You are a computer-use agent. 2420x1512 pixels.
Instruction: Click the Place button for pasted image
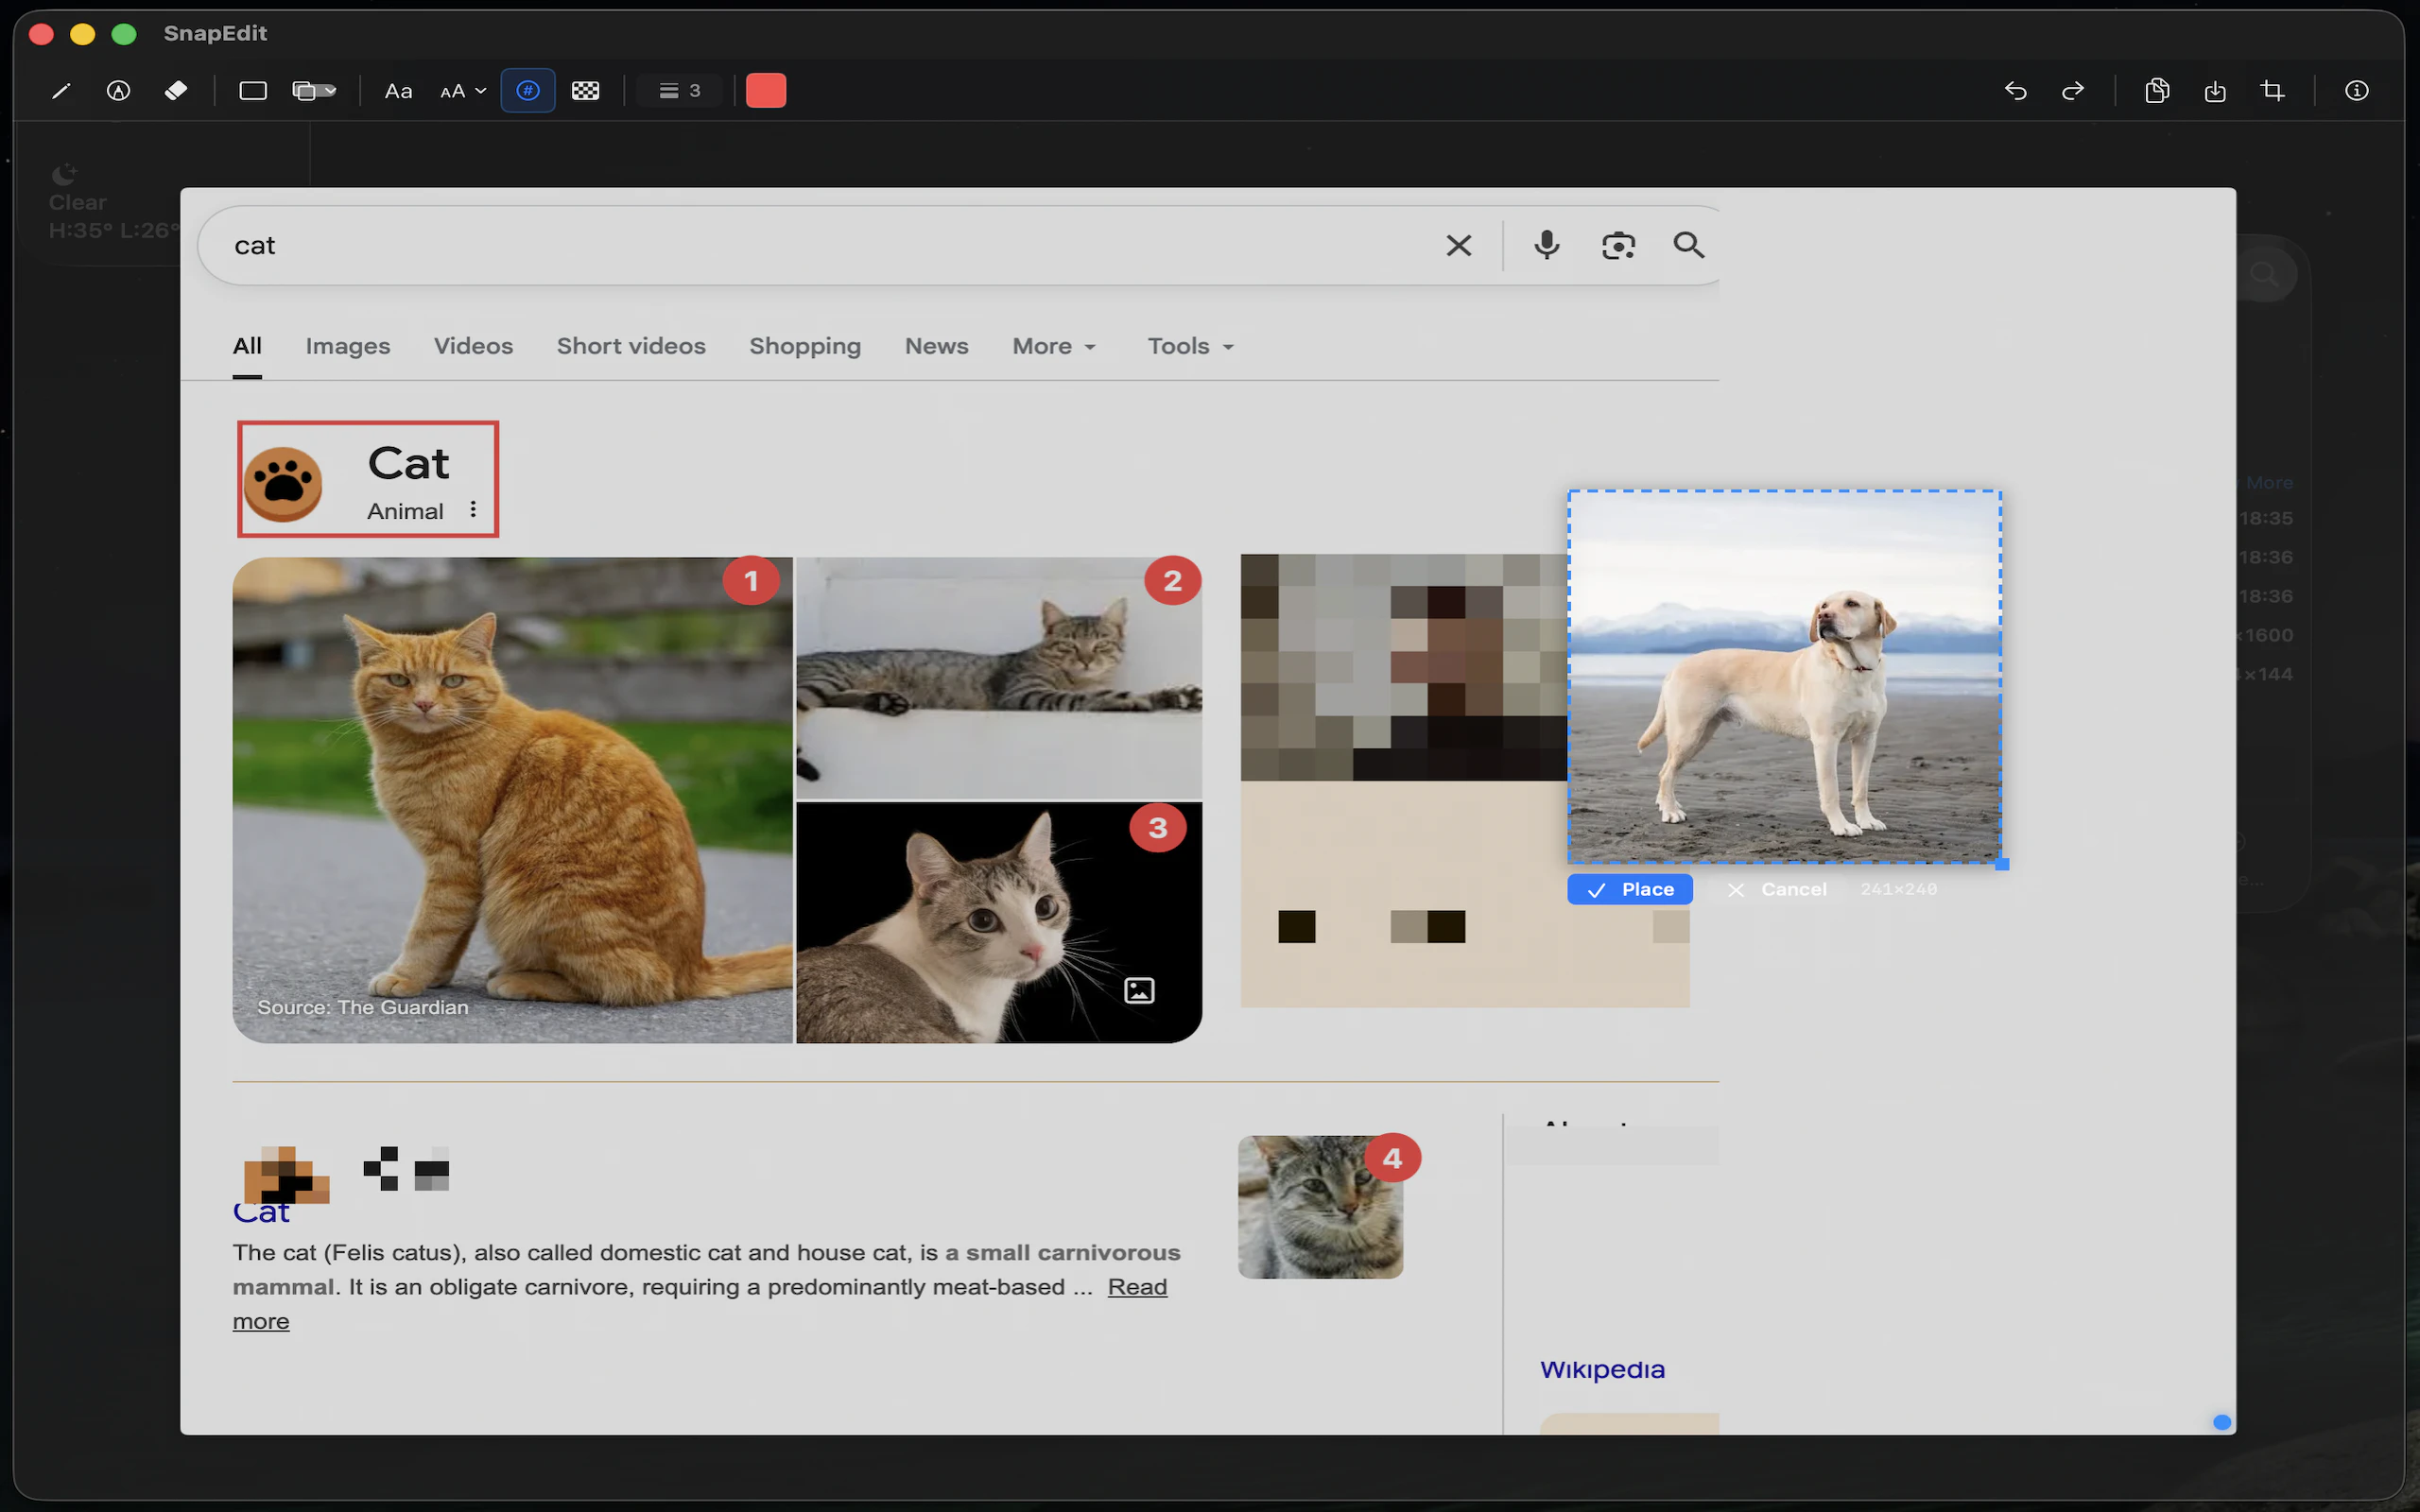[1629, 889]
